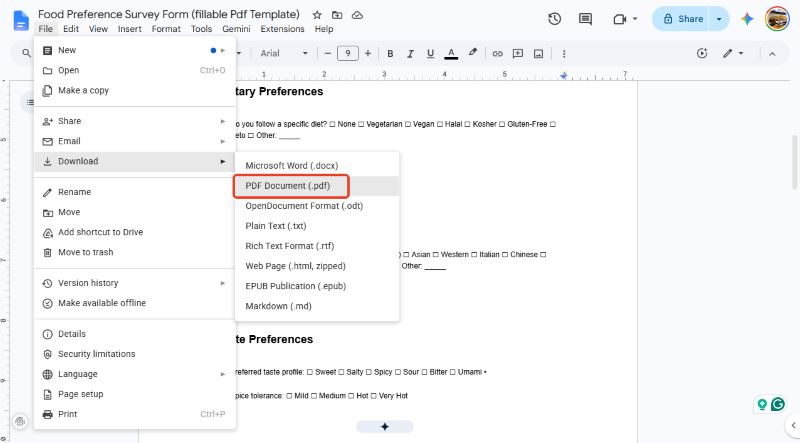Open the Gemini menu
Image resolution: width=800 pixels, height=443 pixels.
tap(236, 29)
